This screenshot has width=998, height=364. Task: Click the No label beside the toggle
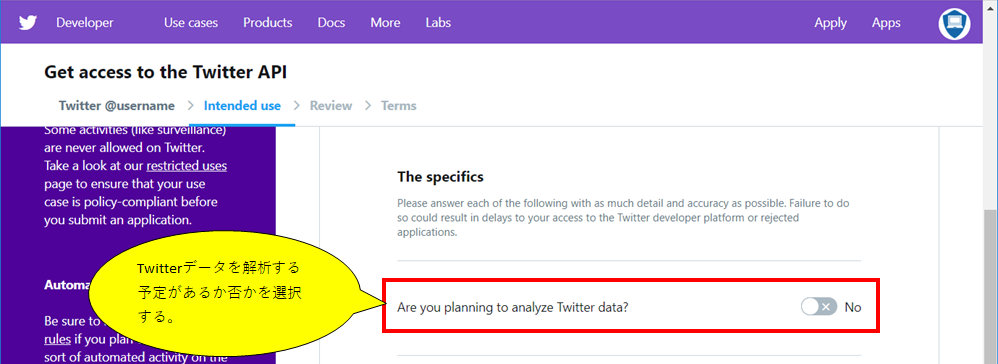tap(853, 307)
